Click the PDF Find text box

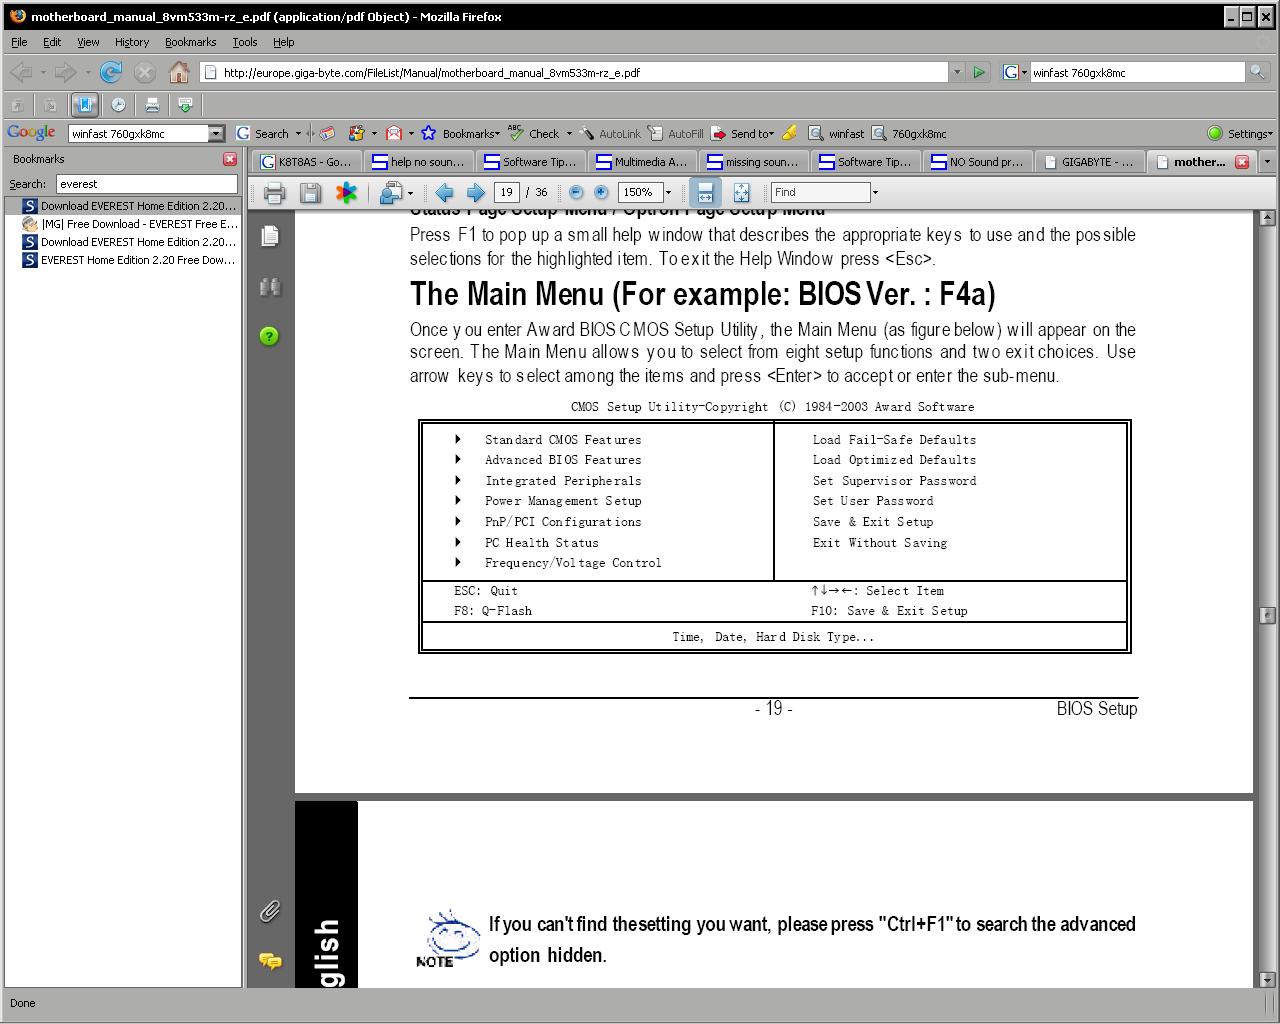(x=820, y=192)
